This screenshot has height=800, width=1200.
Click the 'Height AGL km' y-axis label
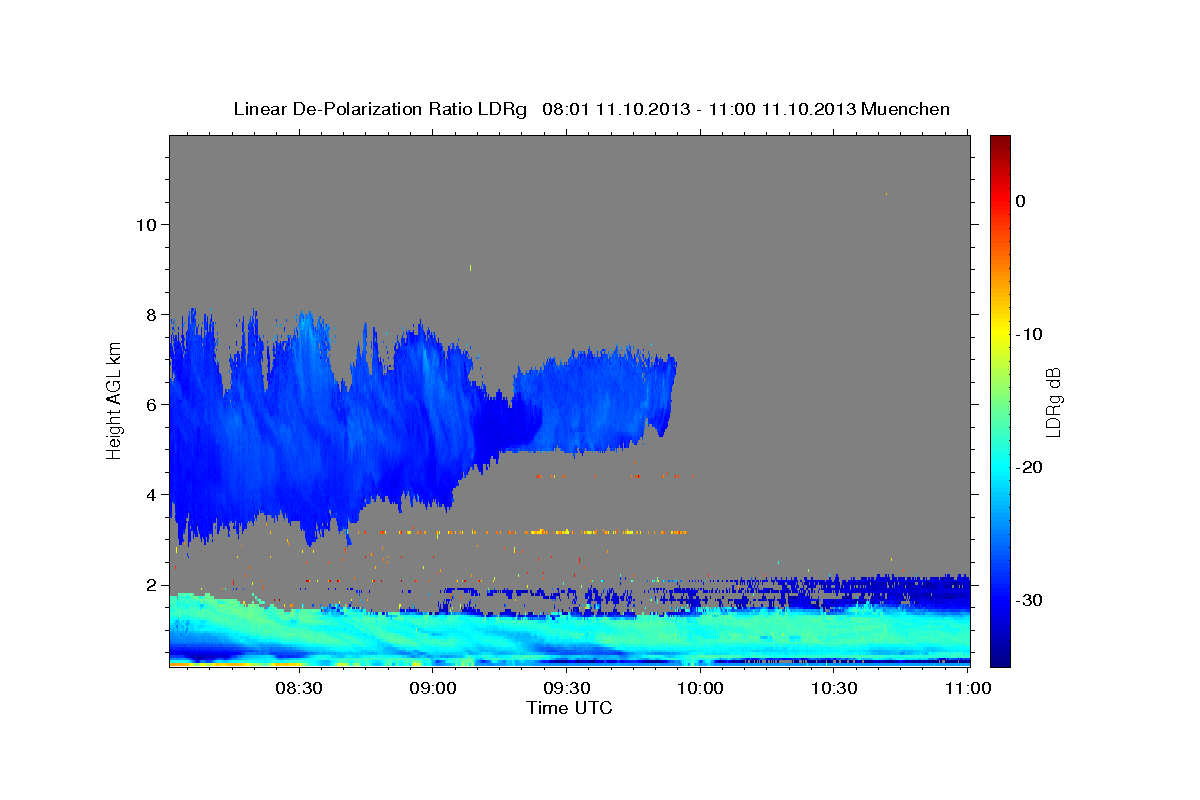coord(115,401)
